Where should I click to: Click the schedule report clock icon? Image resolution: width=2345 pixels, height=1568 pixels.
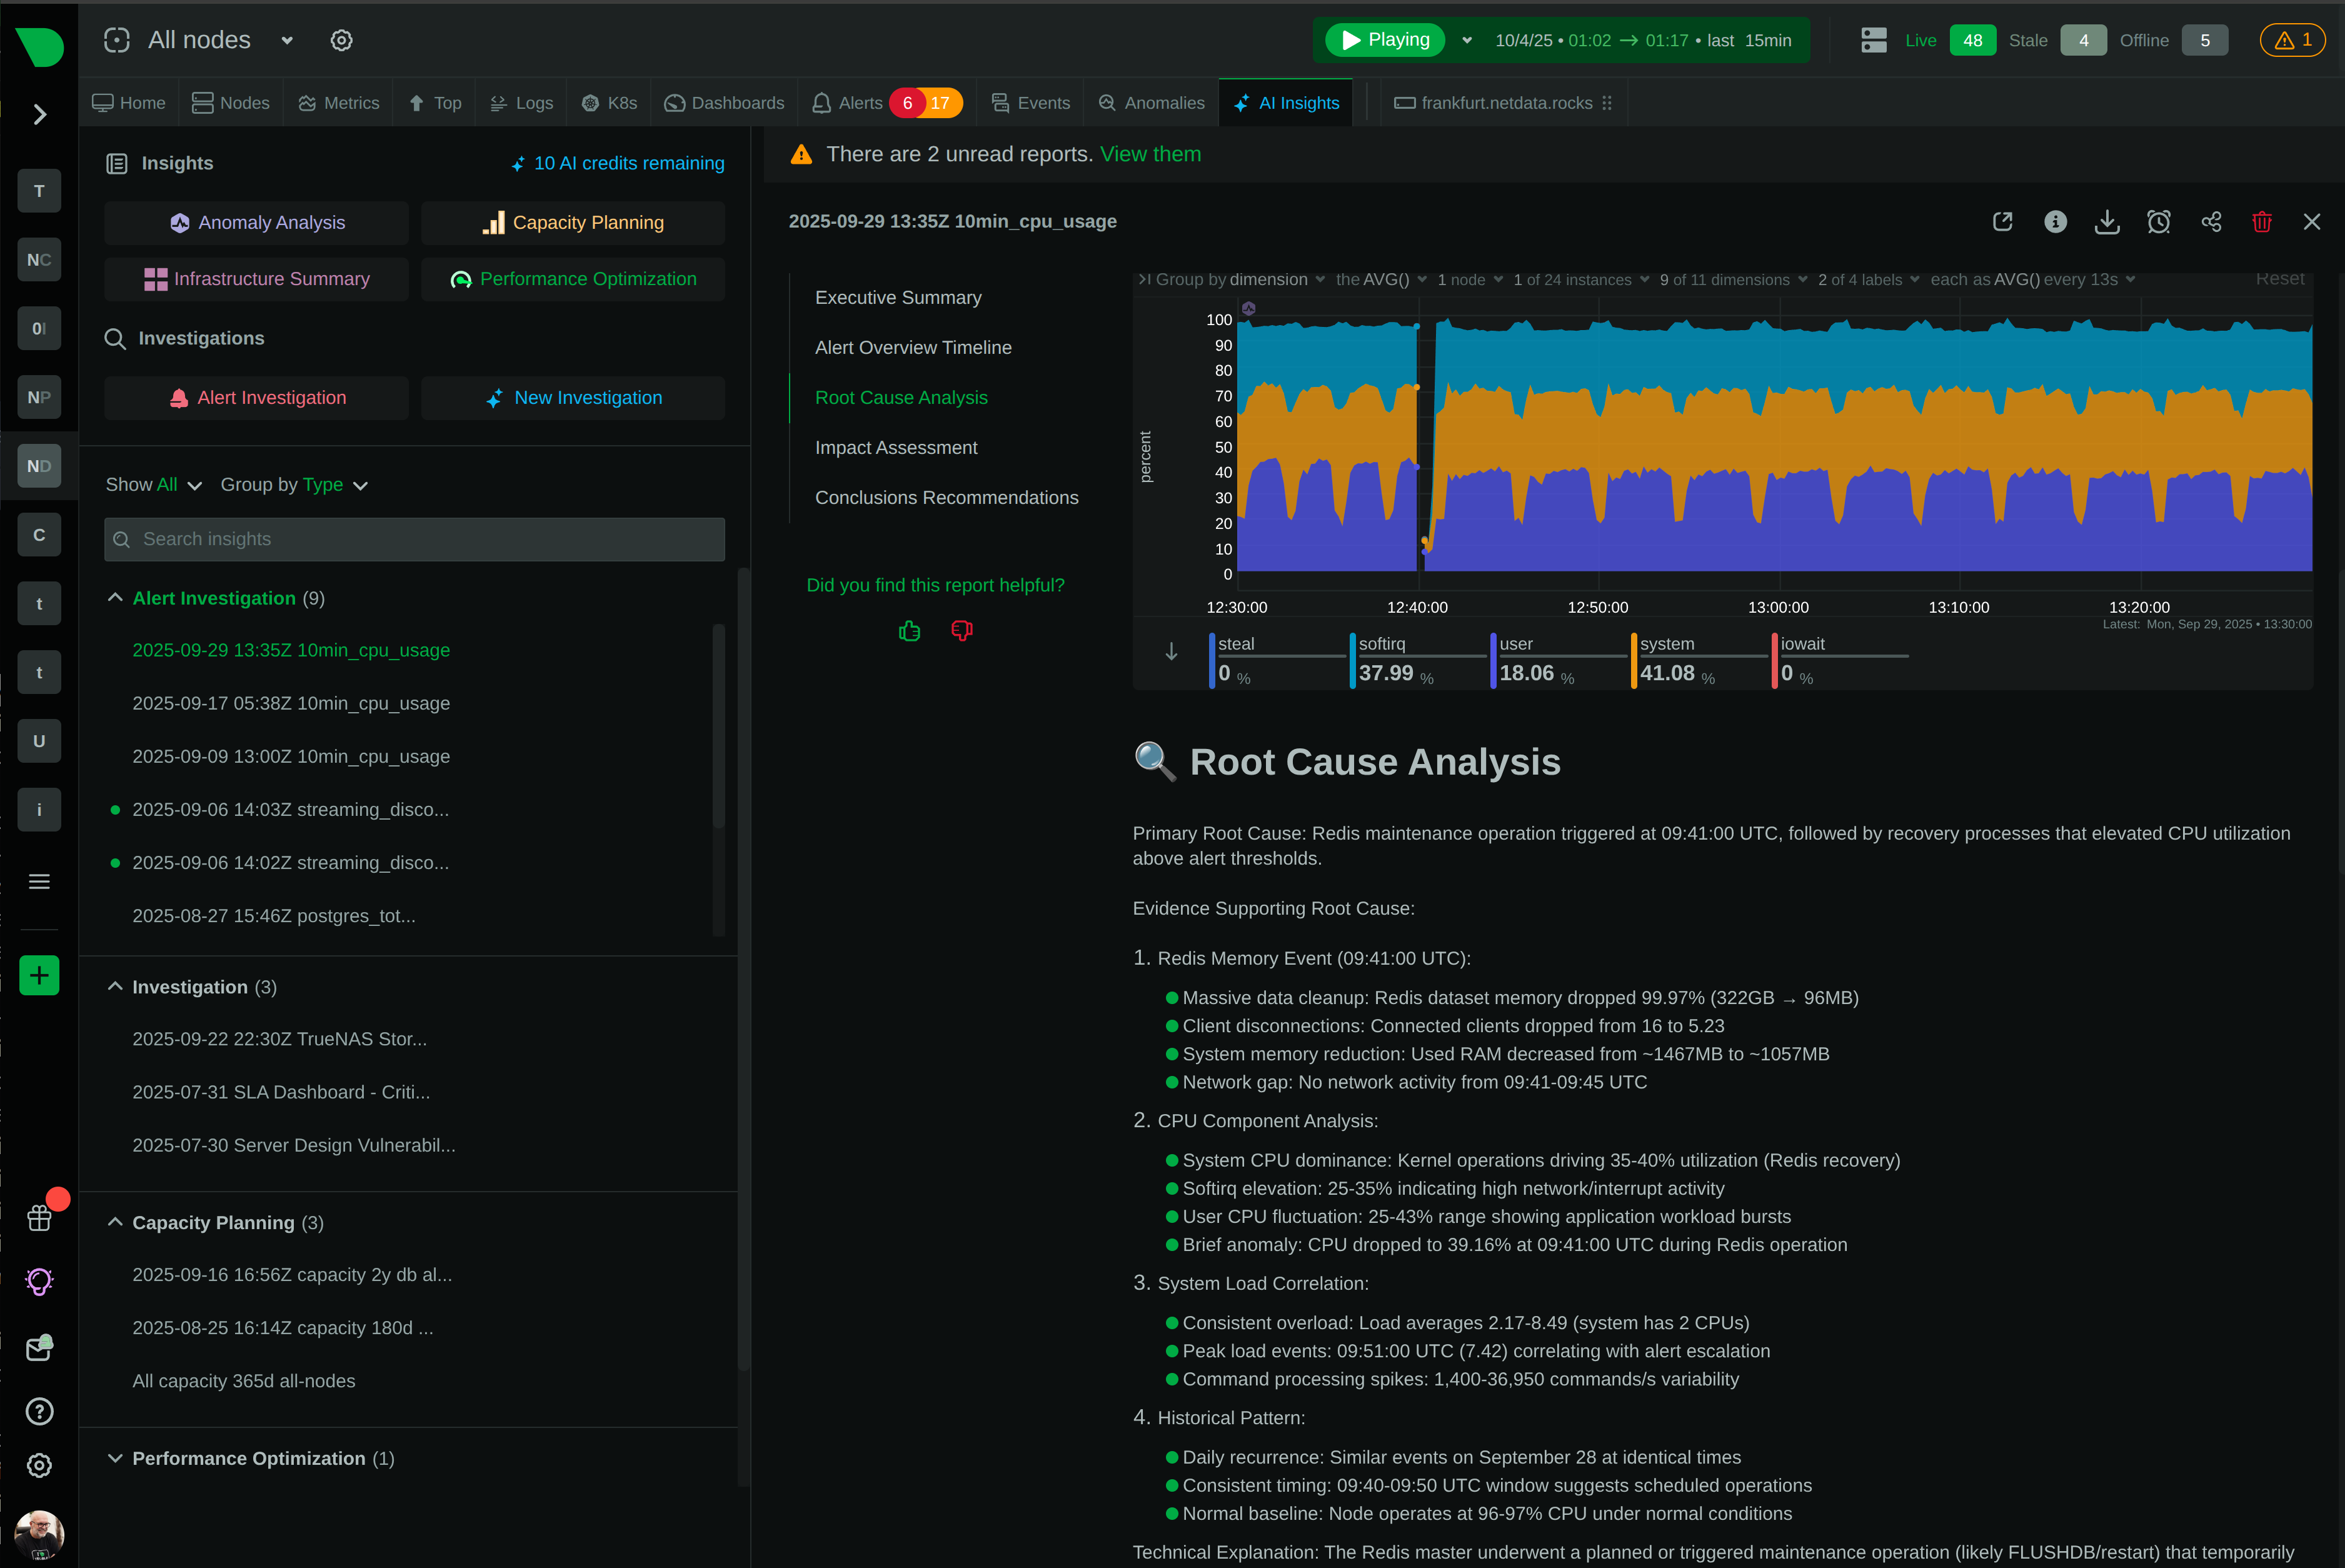[x=2159, y=222]
